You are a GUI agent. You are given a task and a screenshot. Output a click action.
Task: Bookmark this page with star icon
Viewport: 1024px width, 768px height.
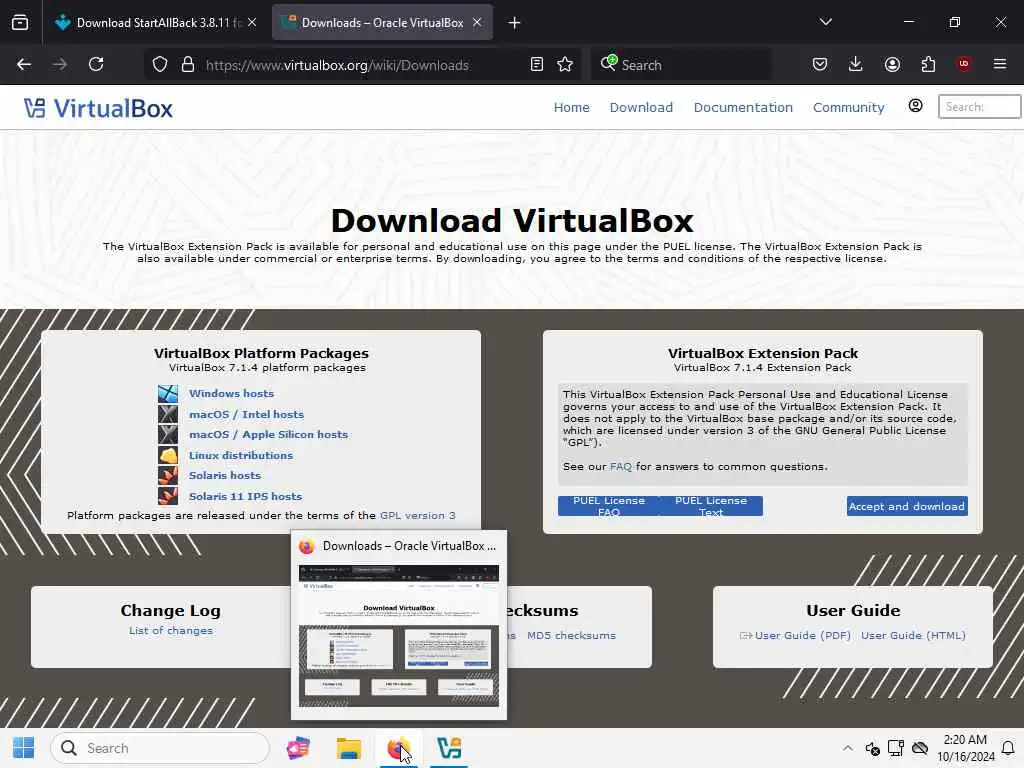565,65
